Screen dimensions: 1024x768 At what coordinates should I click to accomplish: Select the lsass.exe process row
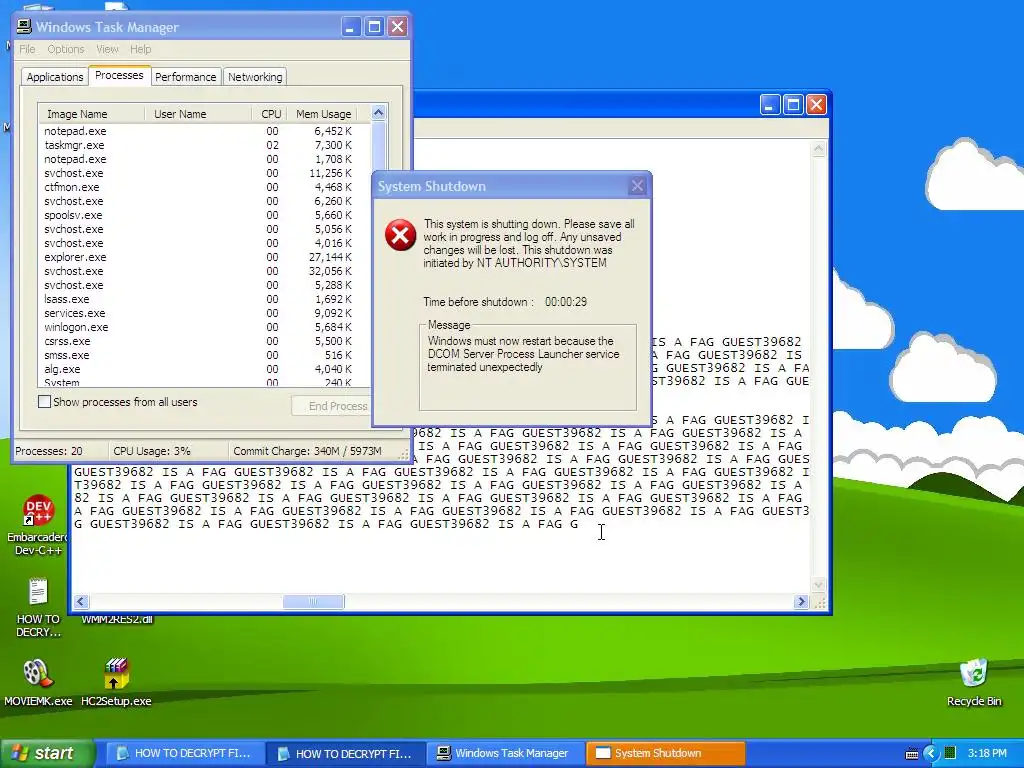click(198, 299)
